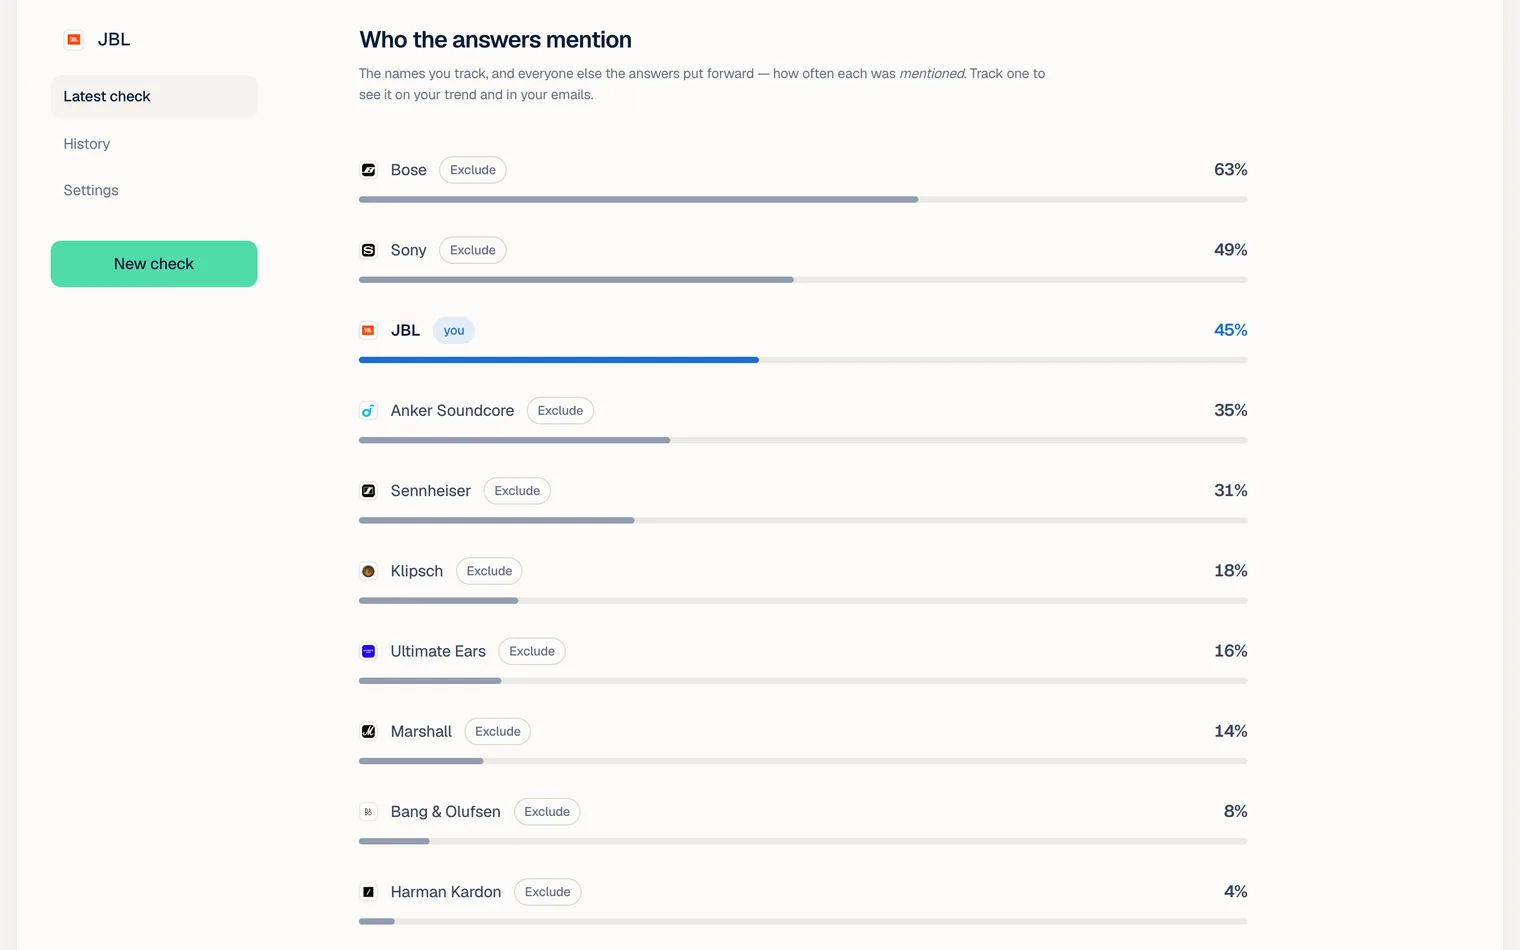The width and height of the screenshot is (1520, 950).
Task: Exclude Harman Kardon from the list
Action: 548,892
